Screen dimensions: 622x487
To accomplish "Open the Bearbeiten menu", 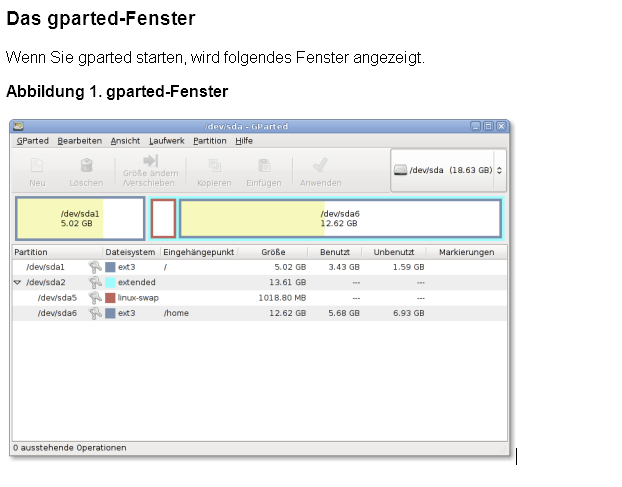I will pyautogui.click(x=80, y=141).
